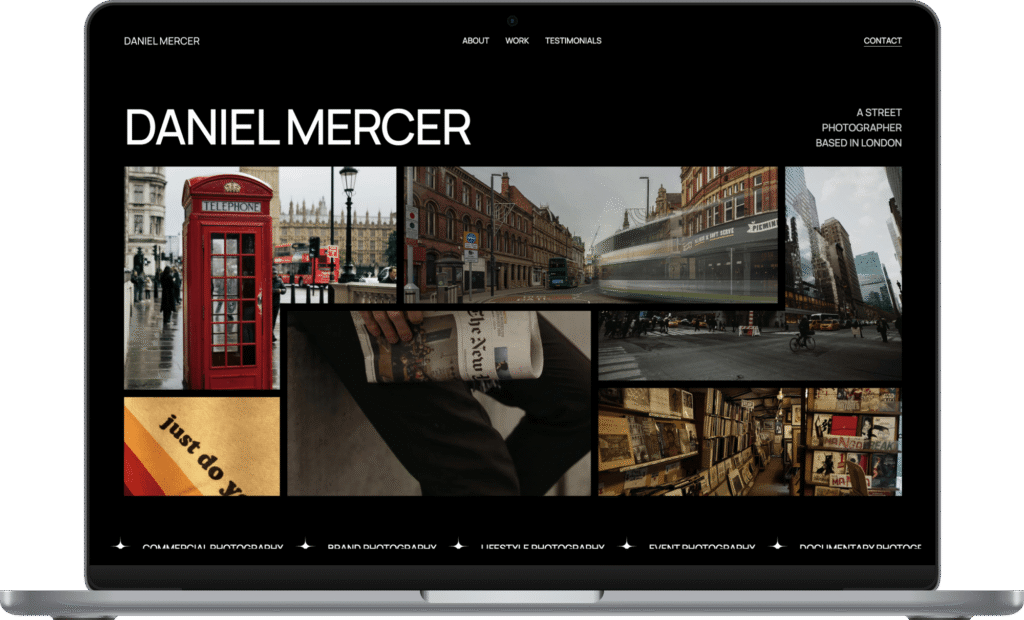This screenshot has width=1024, height=620.
Task: Open the "just do" typography photo
Action: tap(202, 446)
